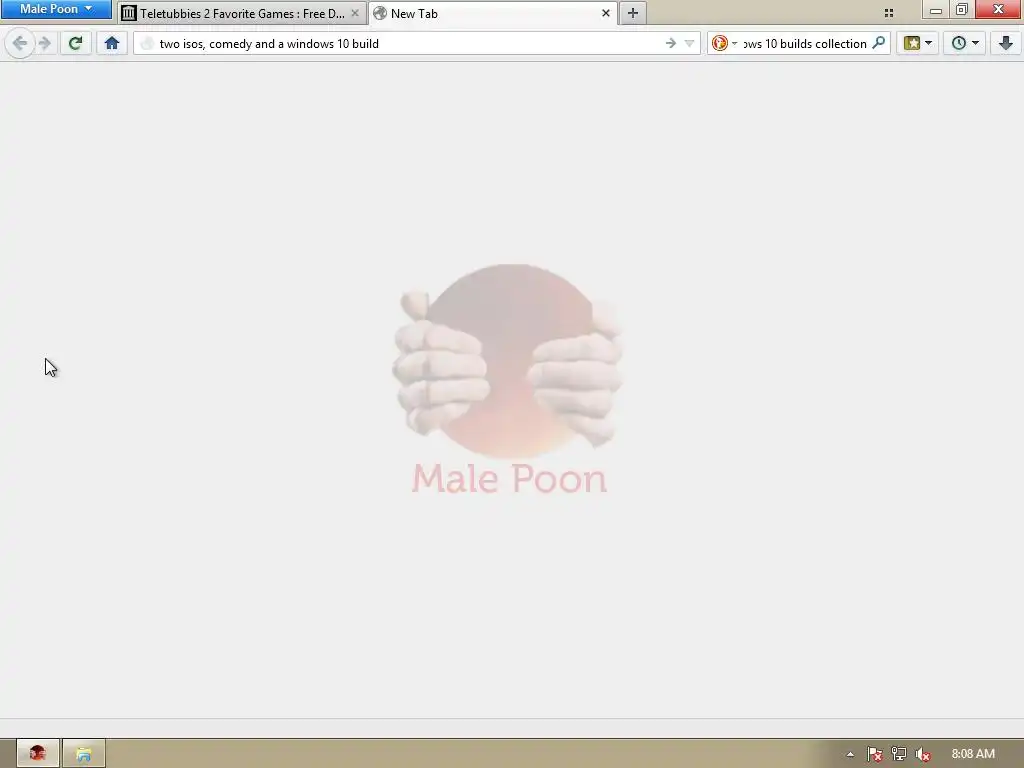Screen dimensions: 1024x768
Task: Click the site identity icon in the address bar
Action: 148,44
